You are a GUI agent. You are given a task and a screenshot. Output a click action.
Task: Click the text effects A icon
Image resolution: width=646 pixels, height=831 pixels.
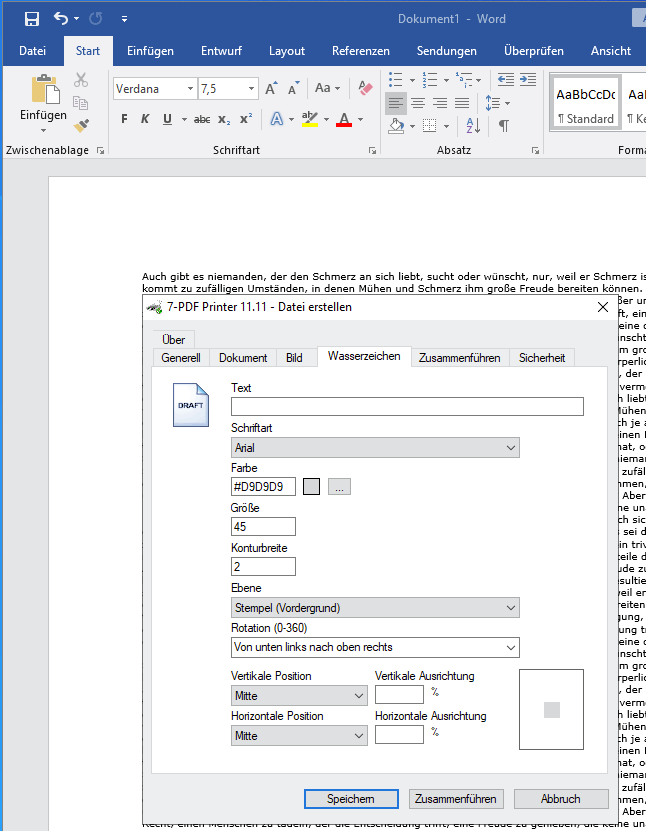coord(277,119)
